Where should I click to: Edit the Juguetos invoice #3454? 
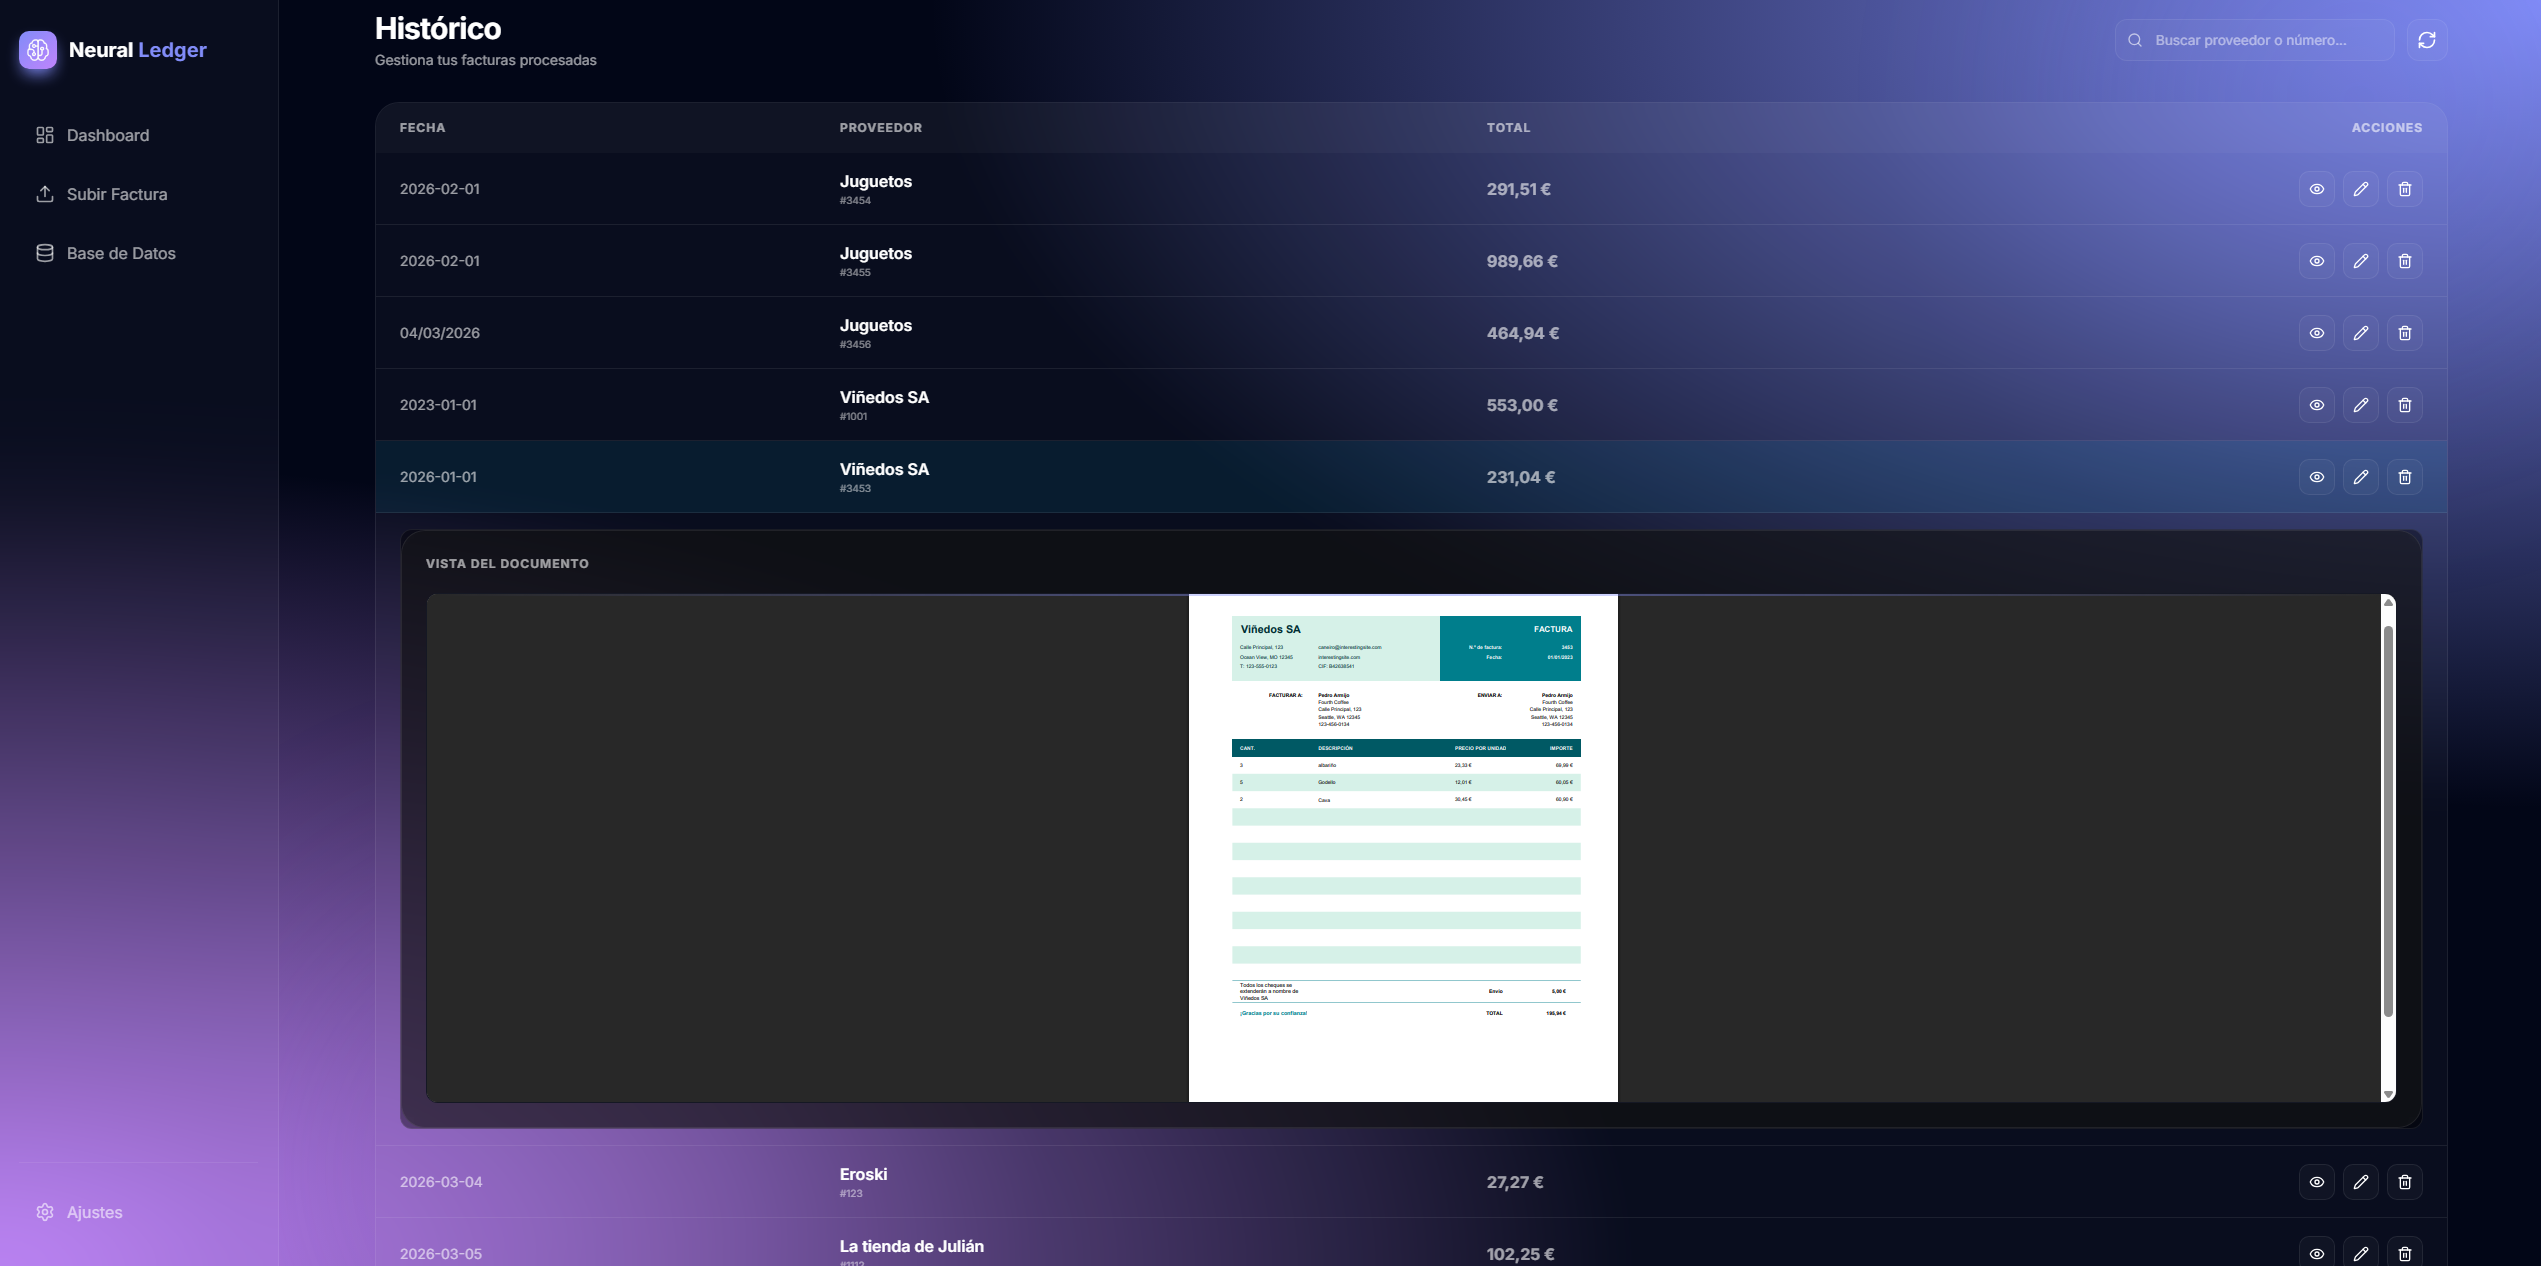coord(2361,188)
